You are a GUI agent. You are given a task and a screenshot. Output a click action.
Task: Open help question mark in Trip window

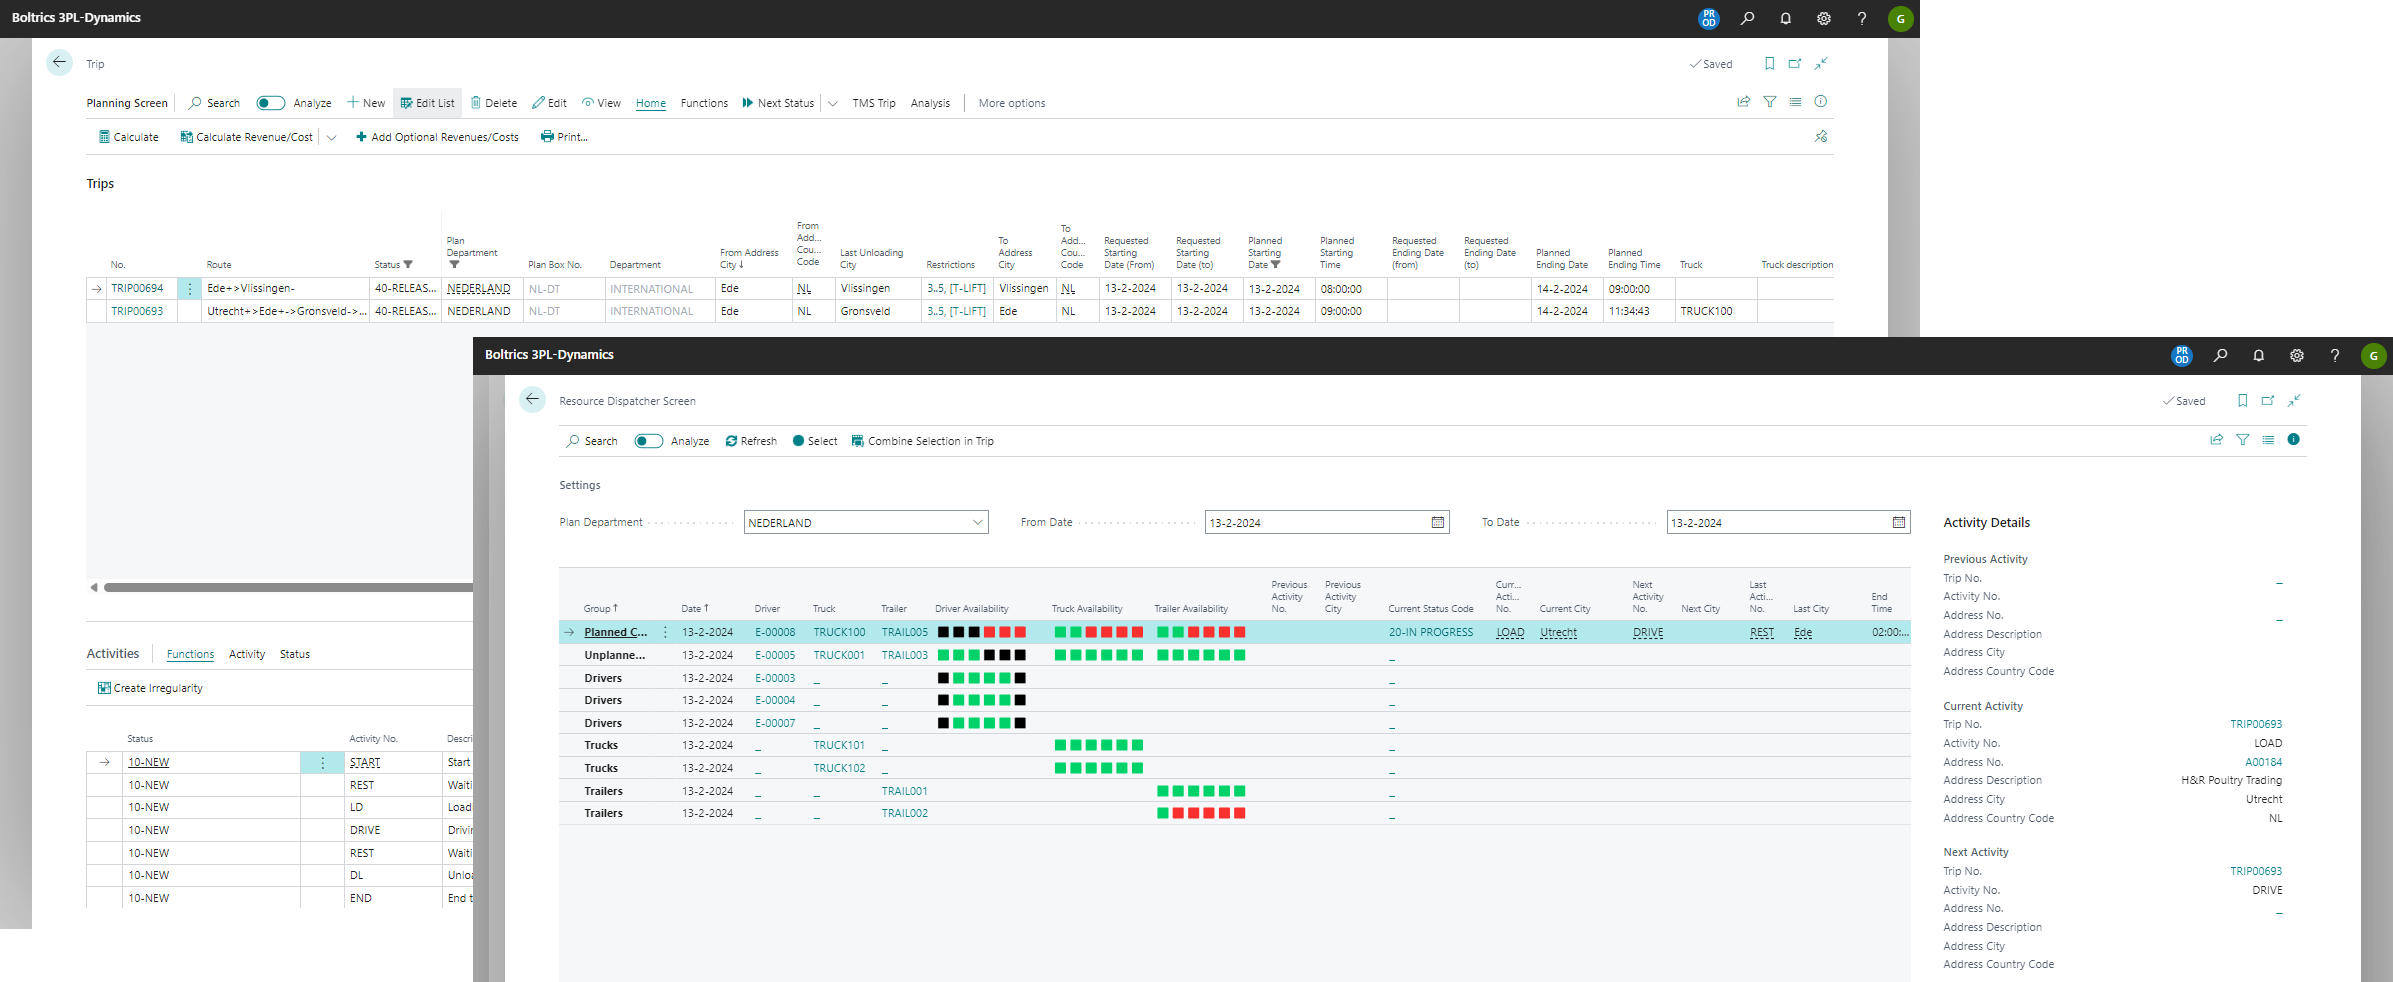[1862, 18]
